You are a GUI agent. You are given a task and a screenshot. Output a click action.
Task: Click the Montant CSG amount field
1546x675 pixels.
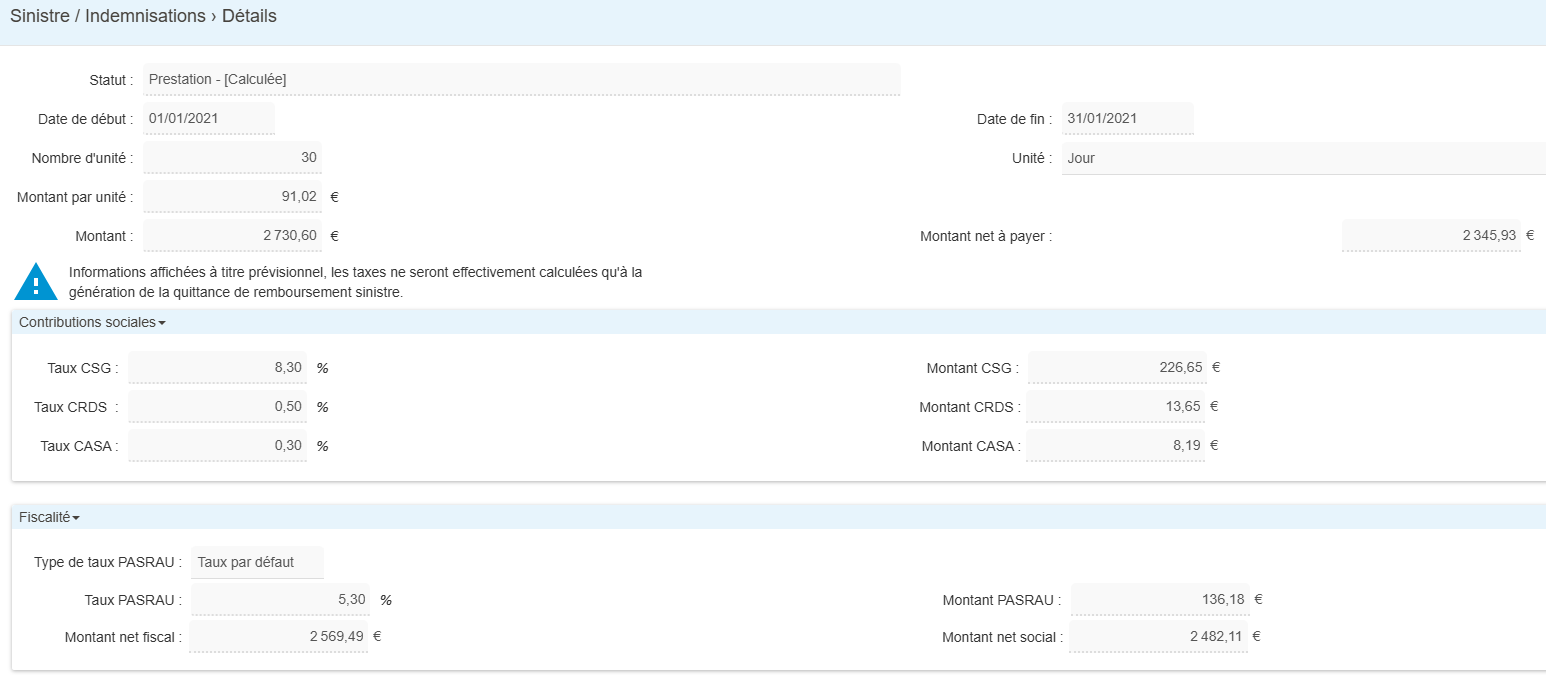click(x=1116, y=368)
